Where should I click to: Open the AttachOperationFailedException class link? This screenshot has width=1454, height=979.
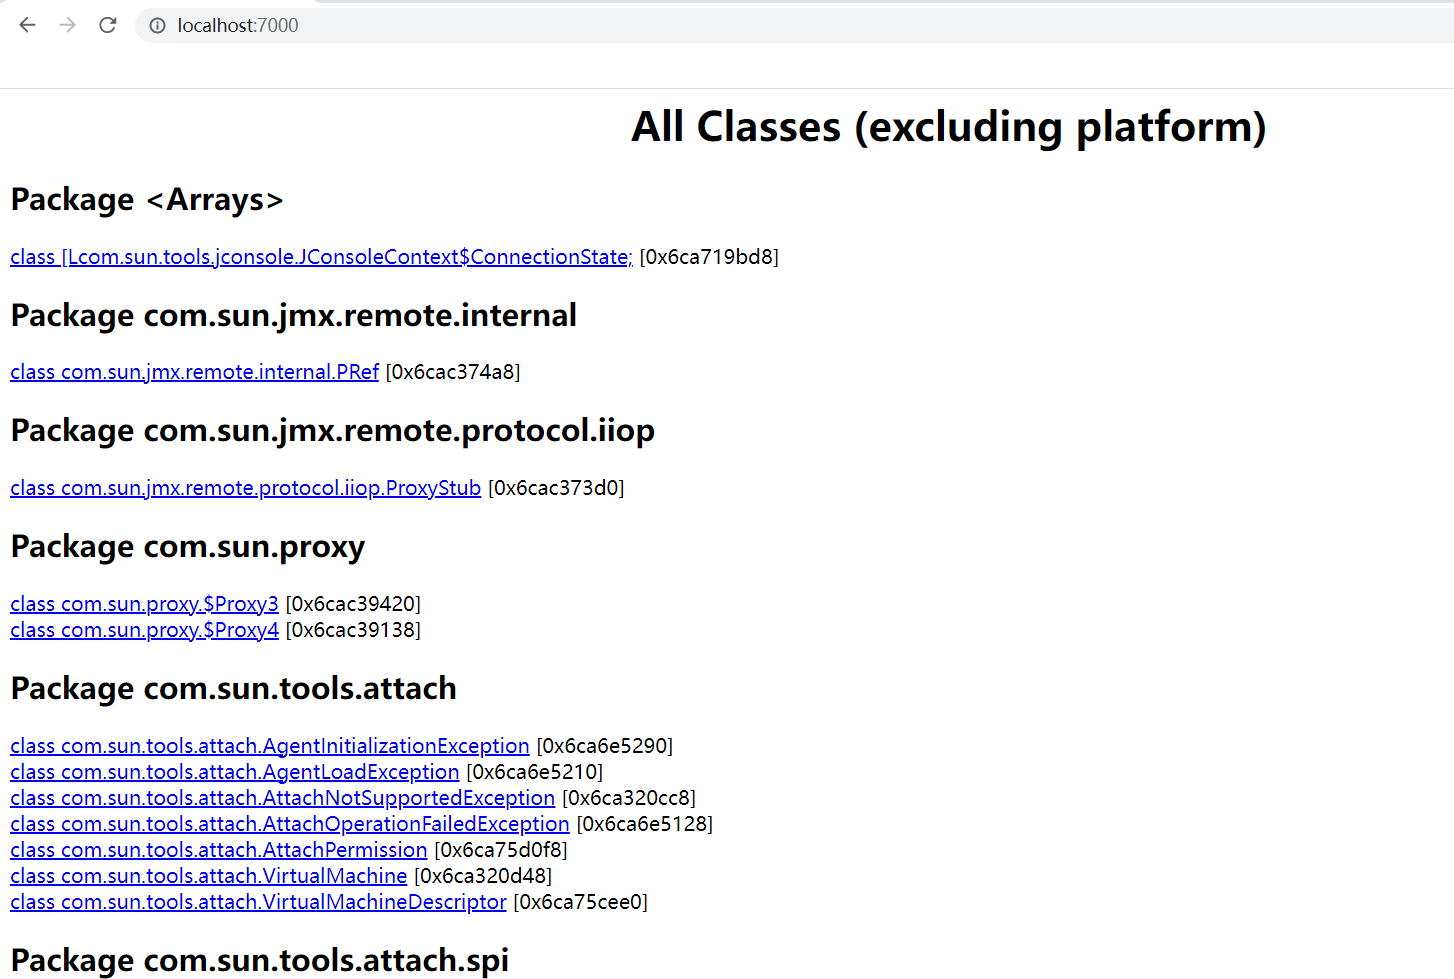[289, 824]
